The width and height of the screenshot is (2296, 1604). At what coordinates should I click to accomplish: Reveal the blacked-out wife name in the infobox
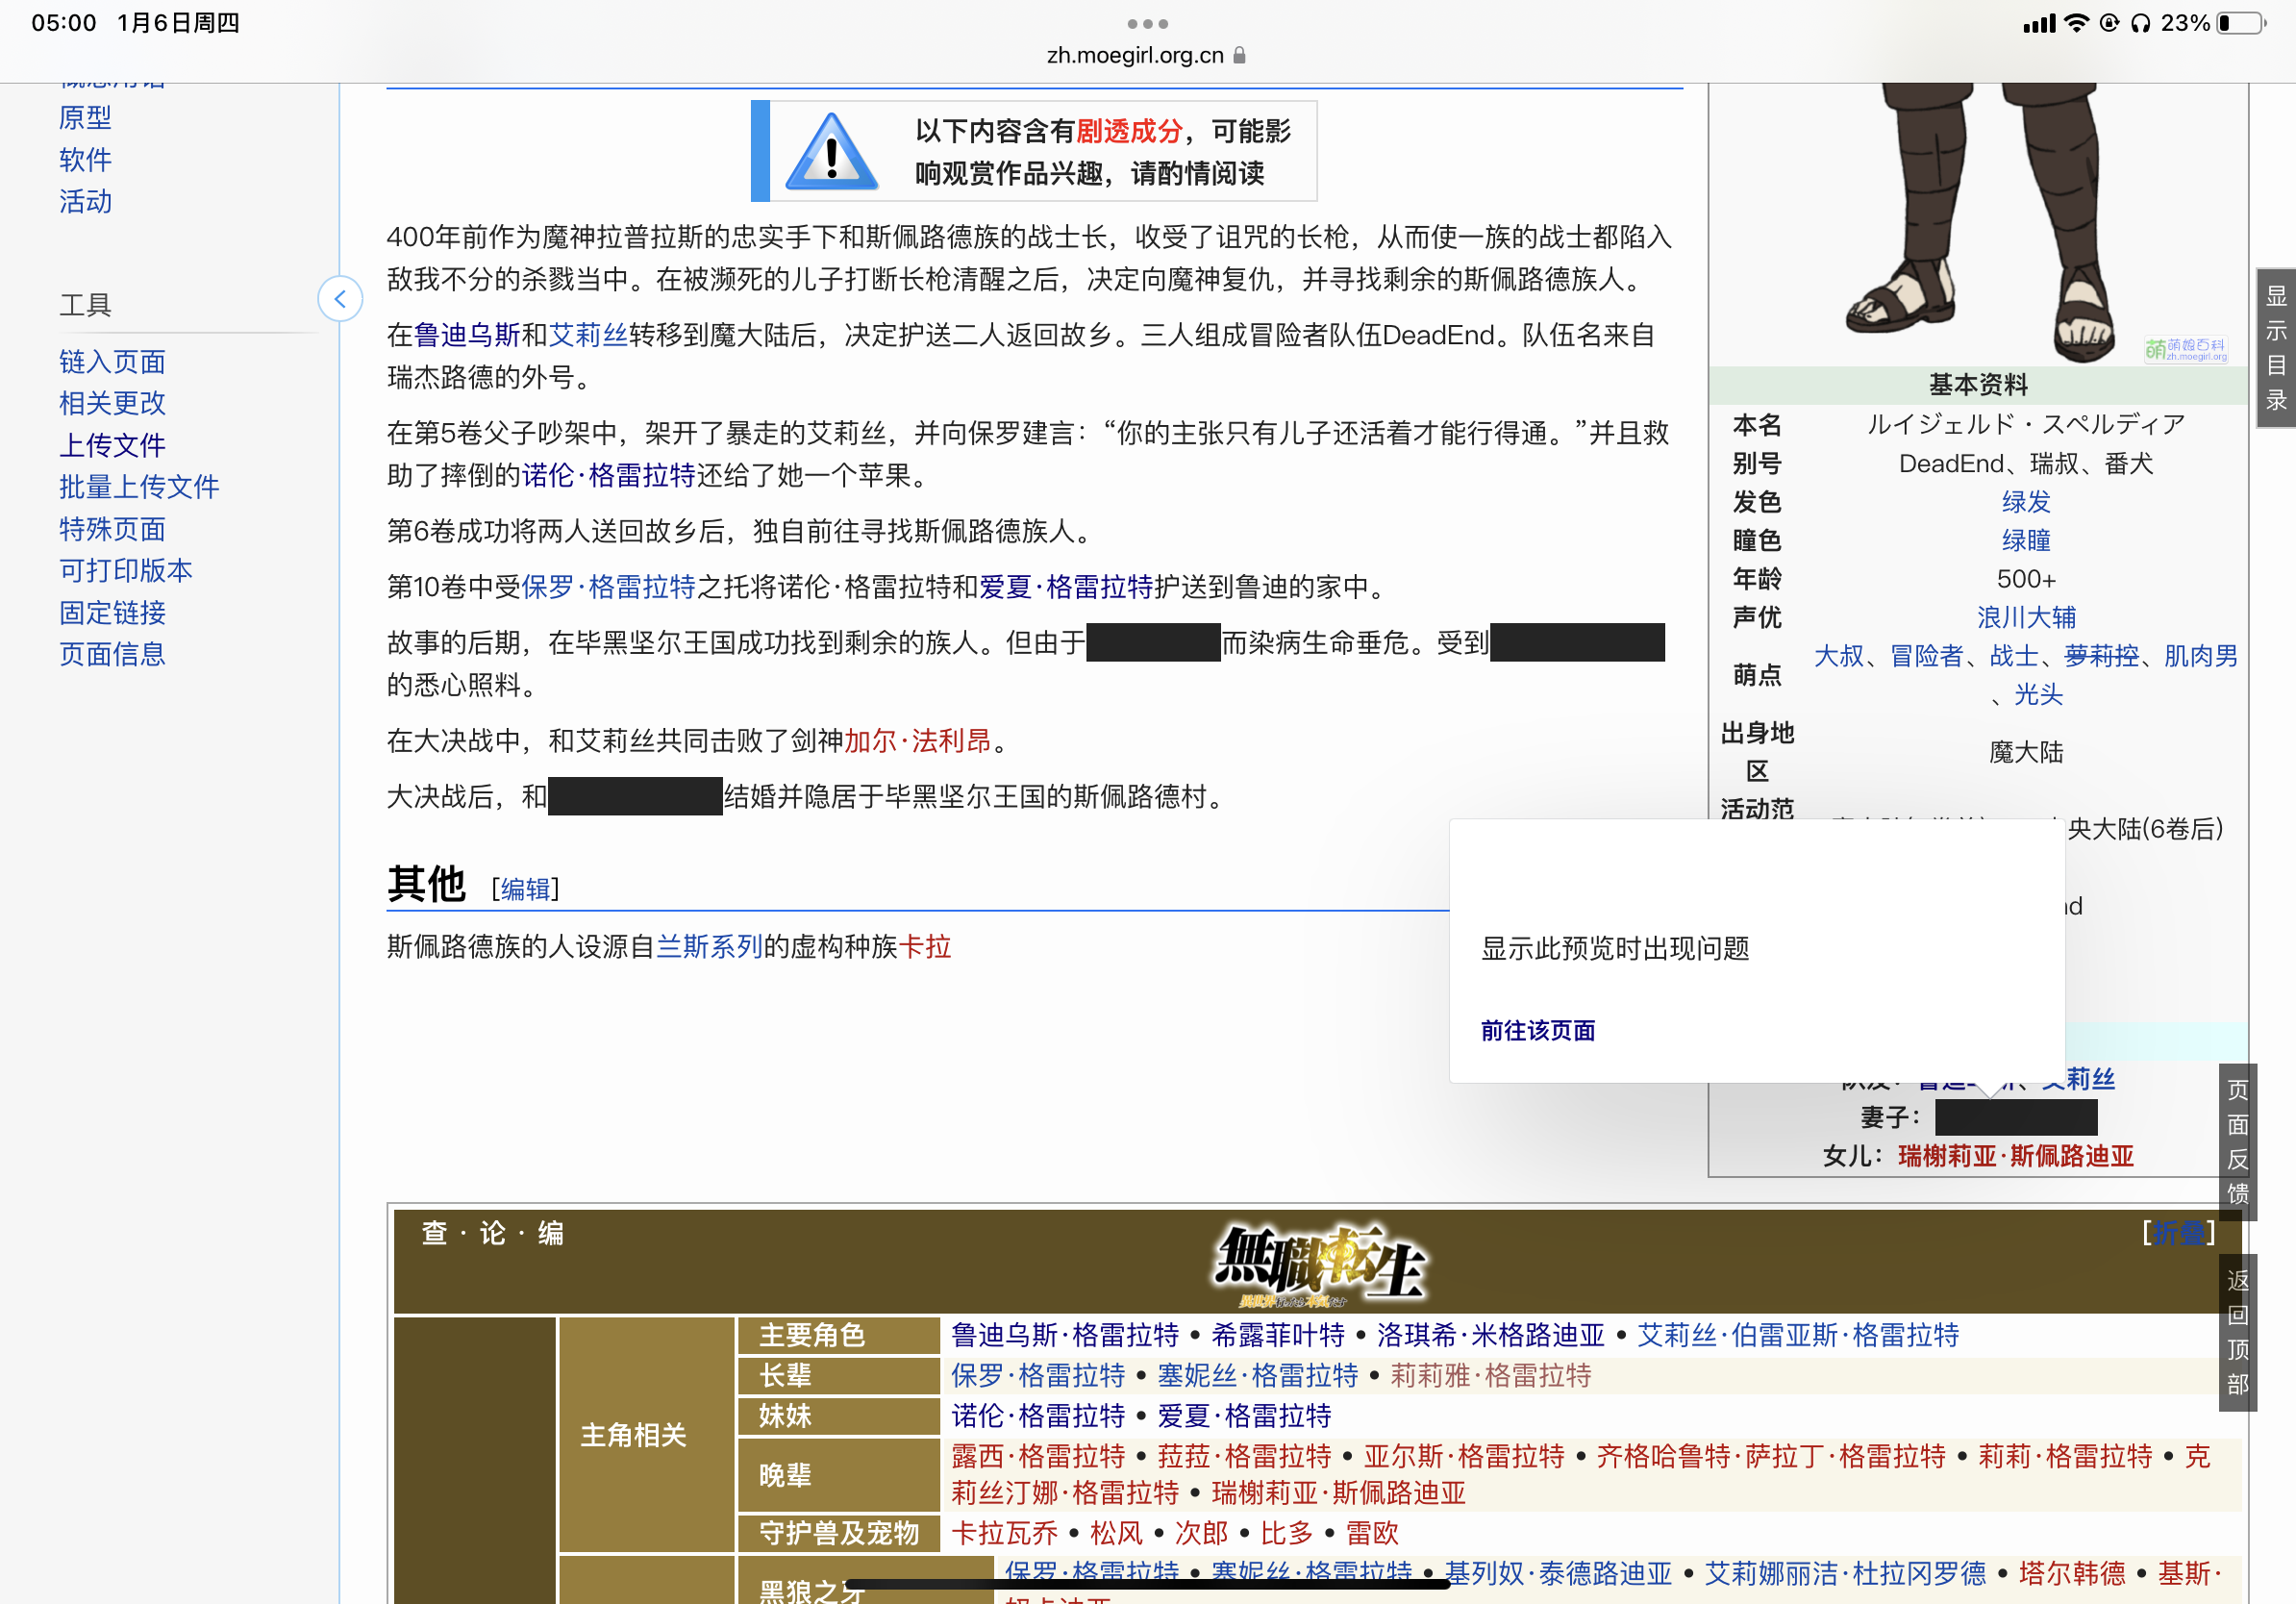click(2015, 1117)
